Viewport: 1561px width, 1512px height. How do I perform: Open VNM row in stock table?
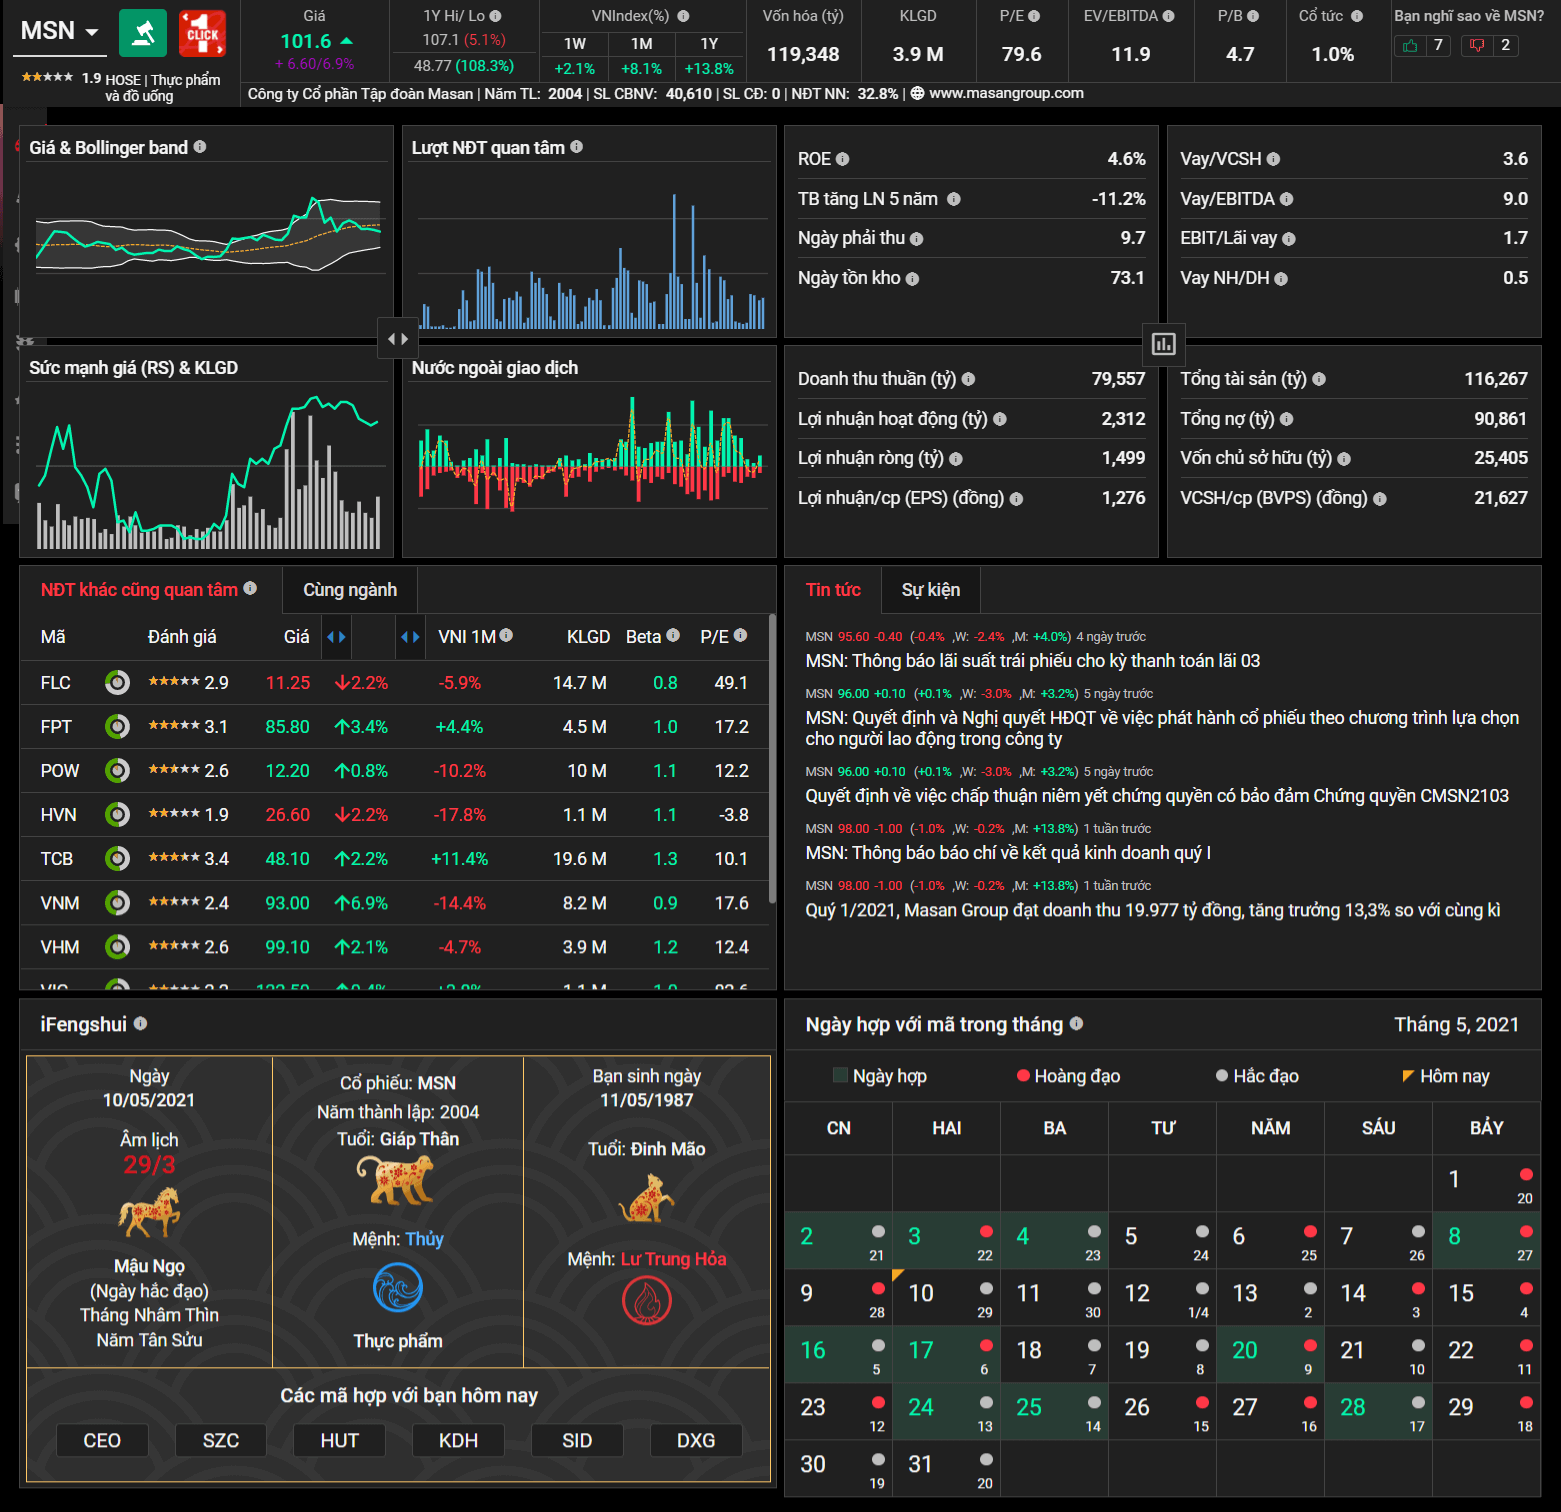(395, 903)
